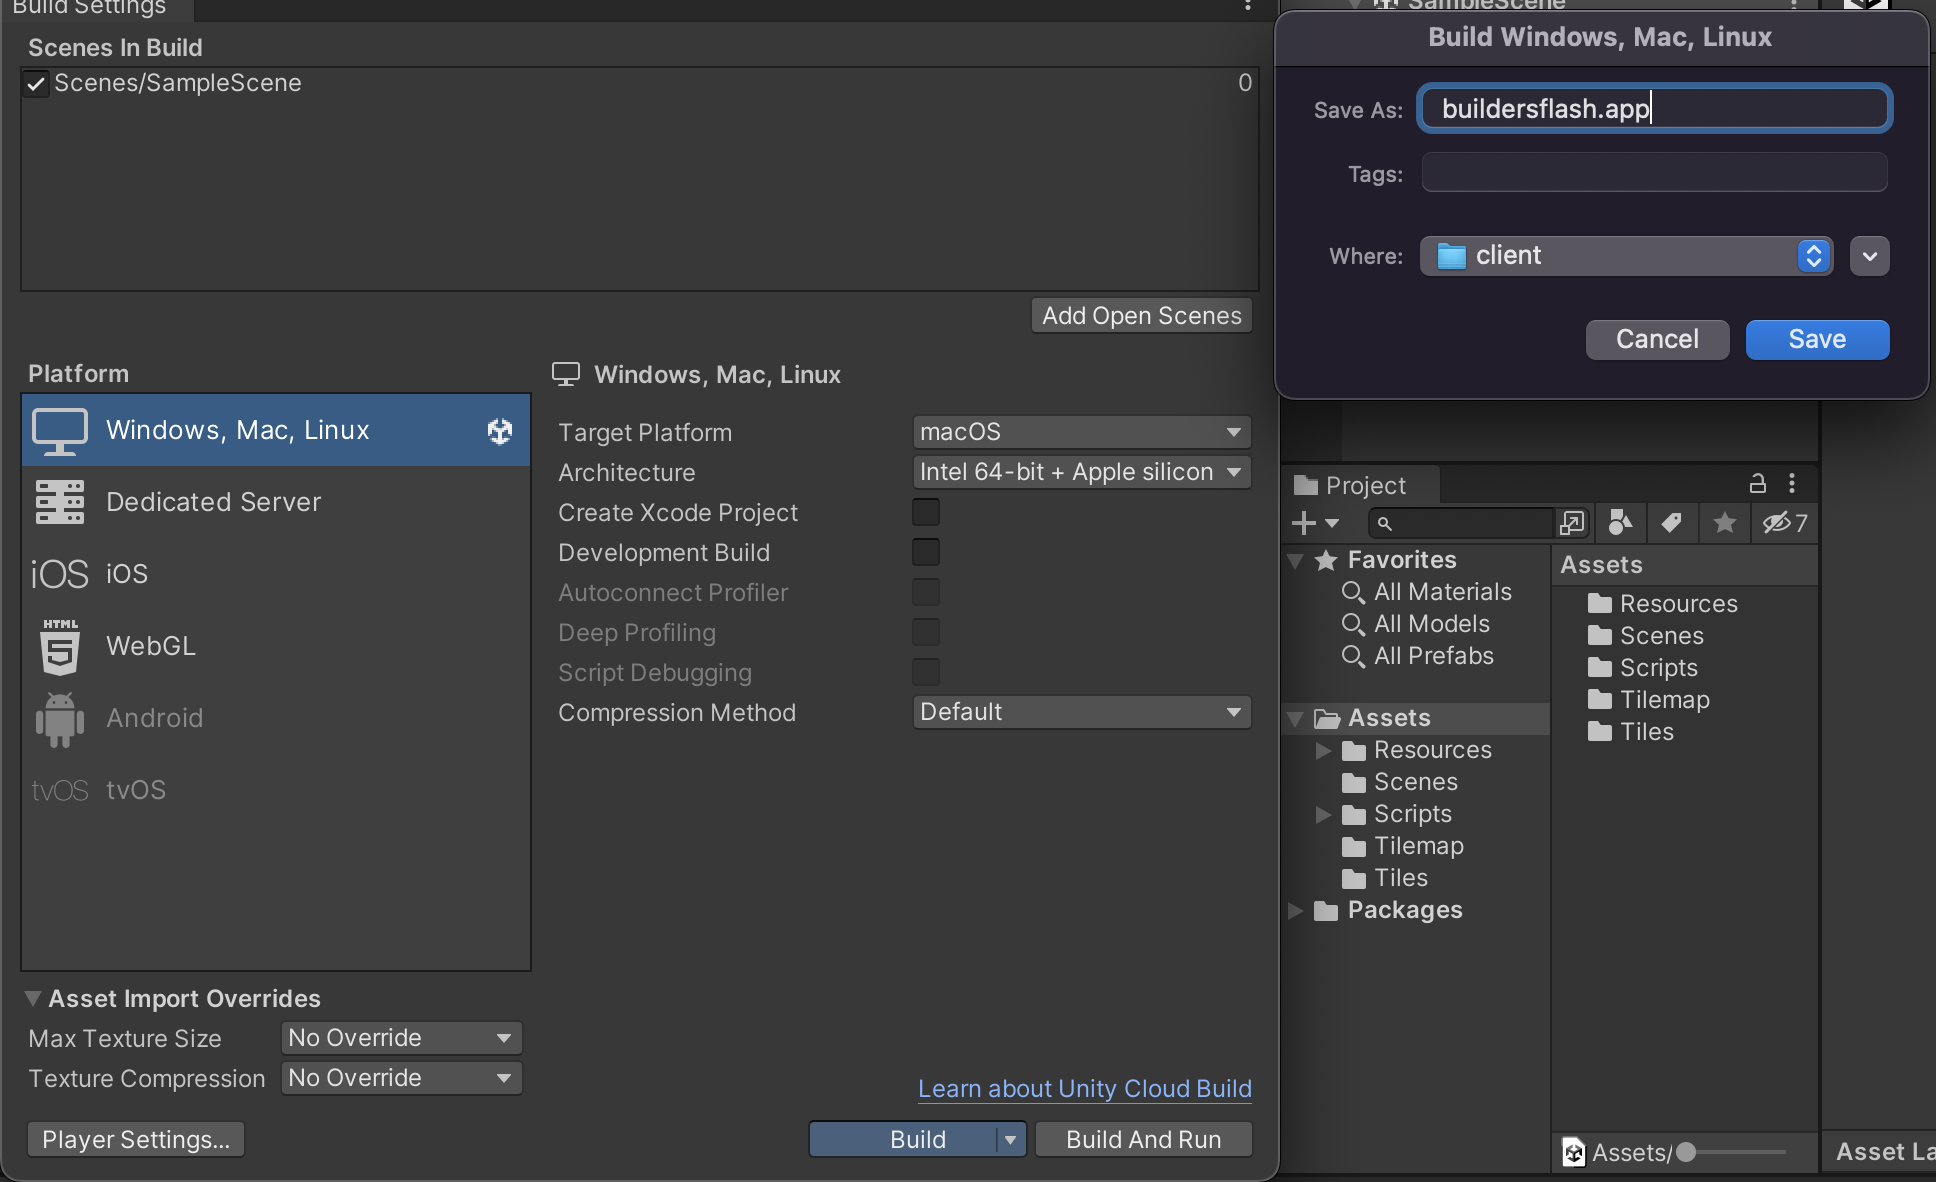Switch to the Project tab

tap(1361, 485)
